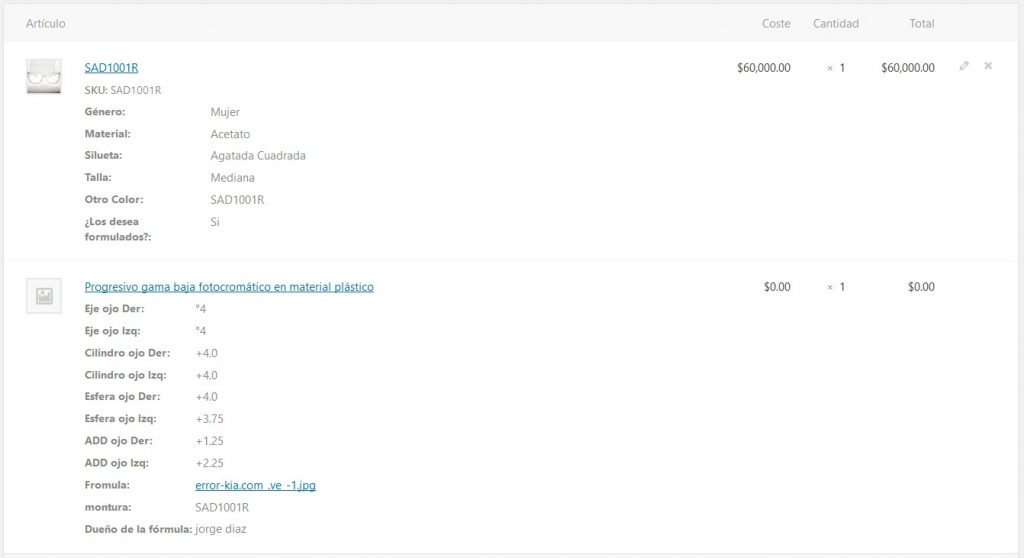The width and height of the screenshot is (1024, 558).
Task: Click the Cantidad column header
Action: [836, 23]
